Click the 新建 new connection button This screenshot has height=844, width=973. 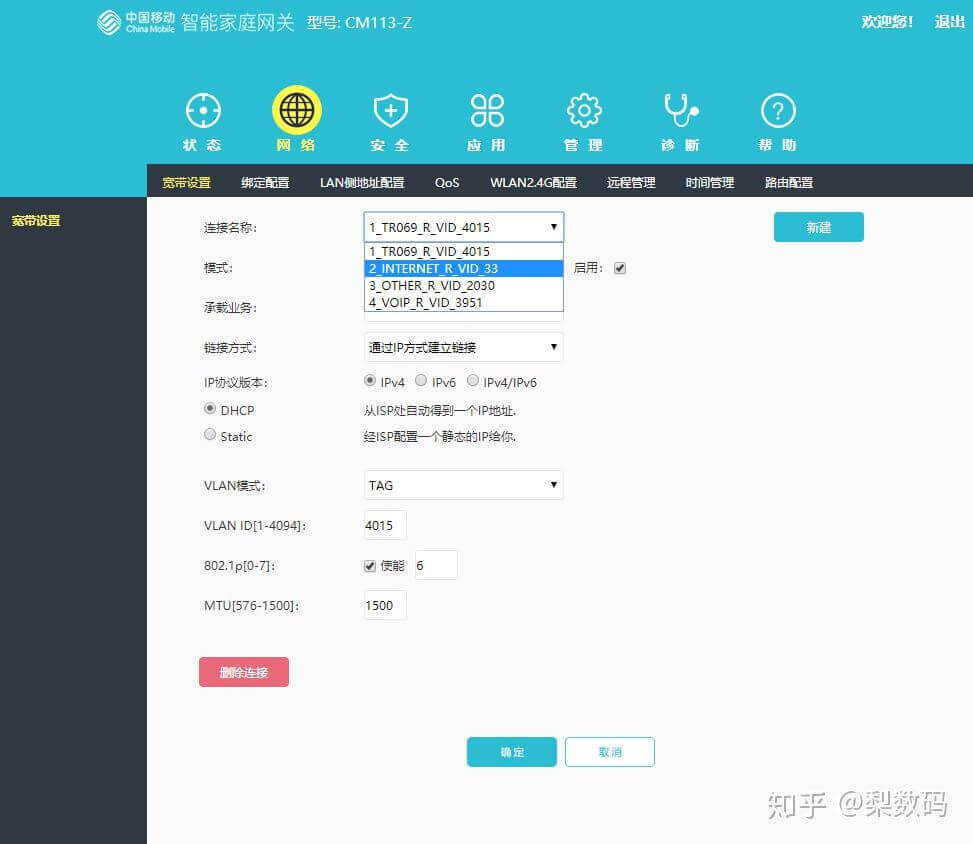(x=818, y=227)
